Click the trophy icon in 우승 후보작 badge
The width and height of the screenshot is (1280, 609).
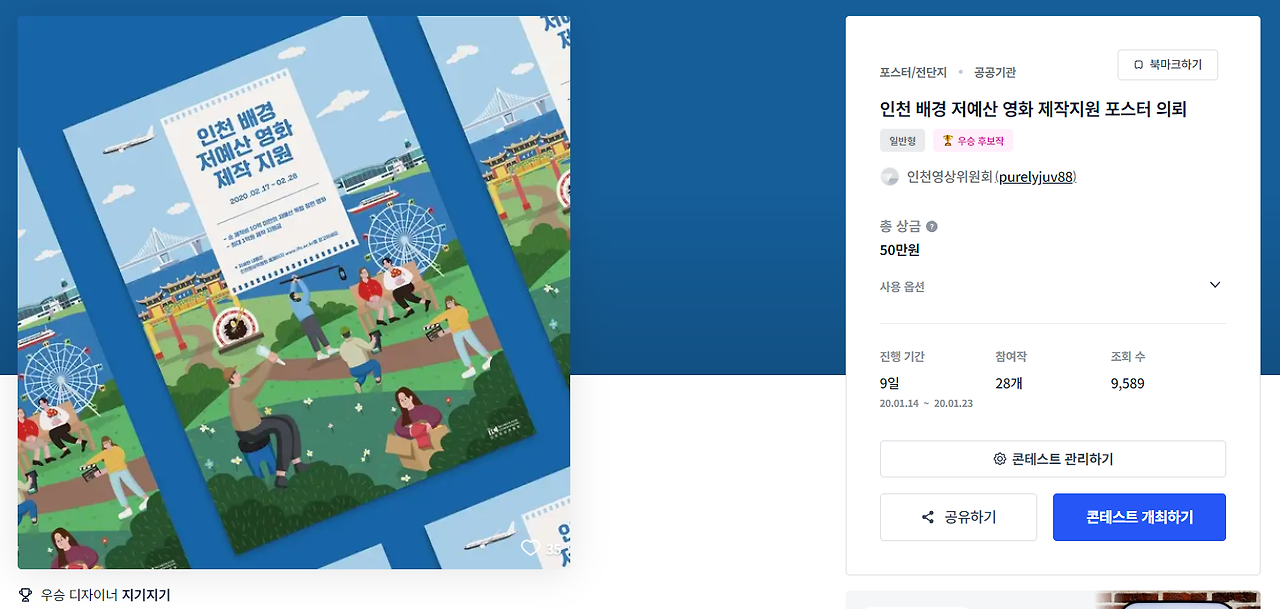coord(948,141)
